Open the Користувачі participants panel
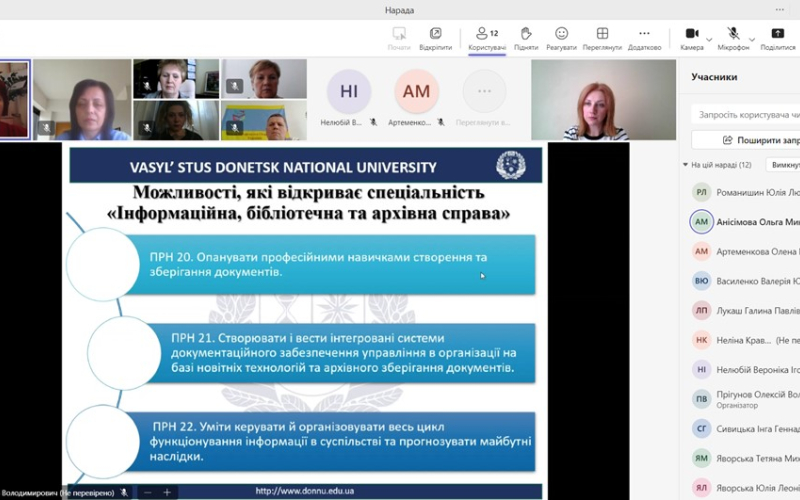The width and height of the screenshot is (800, 500). (487, 39)
